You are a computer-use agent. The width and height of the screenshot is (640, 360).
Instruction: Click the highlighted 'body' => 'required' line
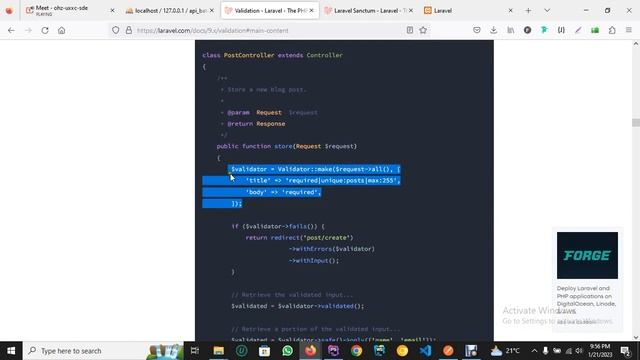(283, 192)
